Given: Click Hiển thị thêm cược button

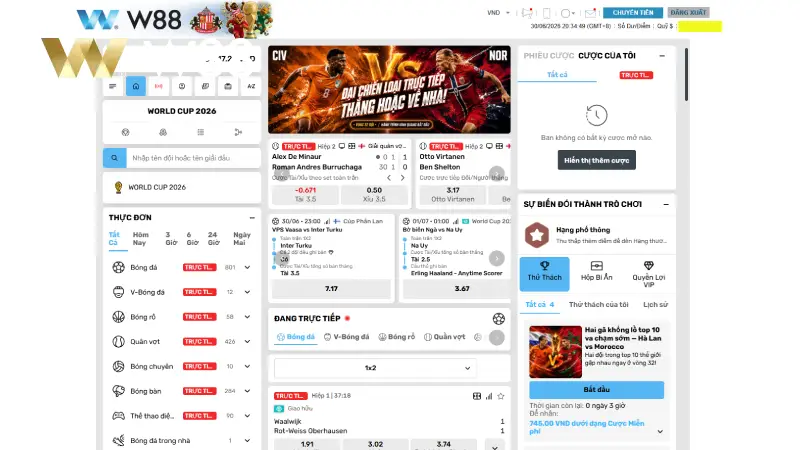Looking at the screenshot, I should click(x=596, y=160).
